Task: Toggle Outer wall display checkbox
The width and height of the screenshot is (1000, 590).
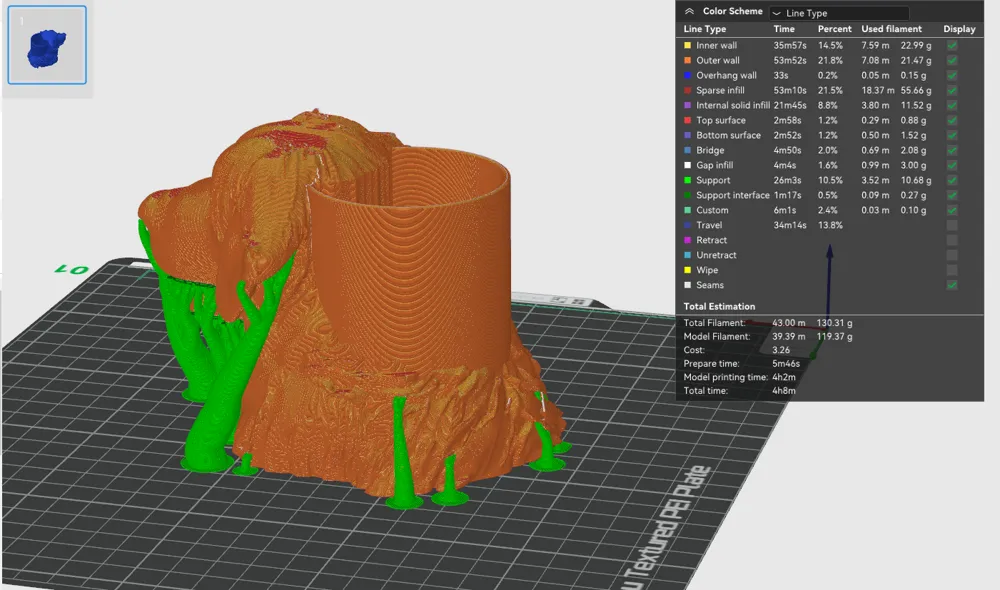Action: 952,60
